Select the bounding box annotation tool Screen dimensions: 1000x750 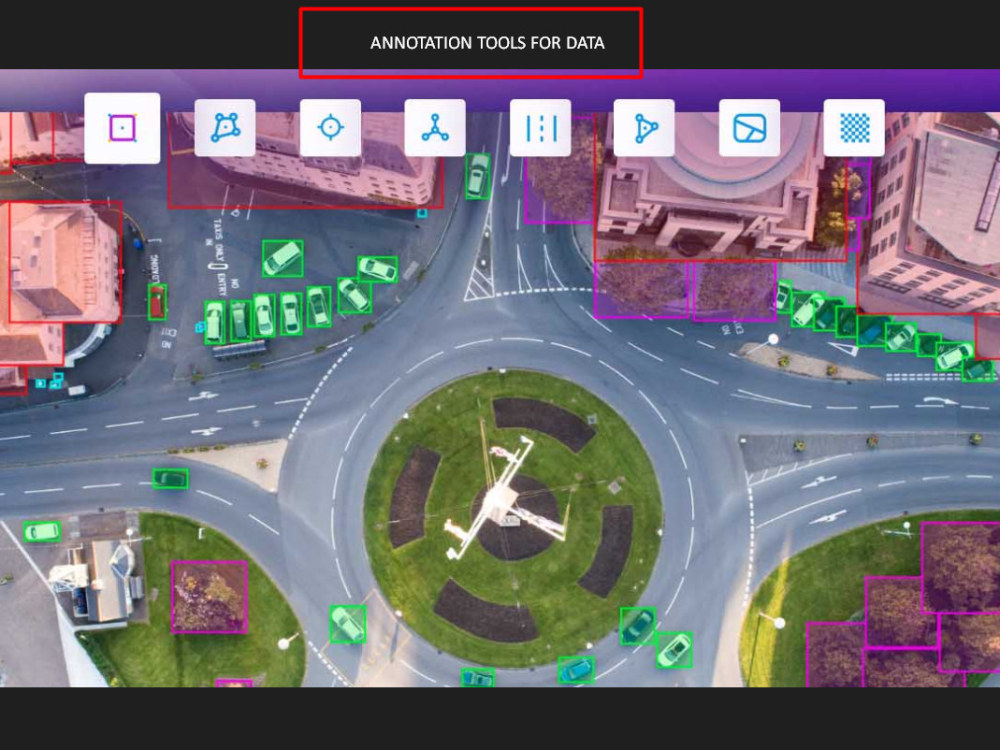pyautogui.click(x=122, y=128)
